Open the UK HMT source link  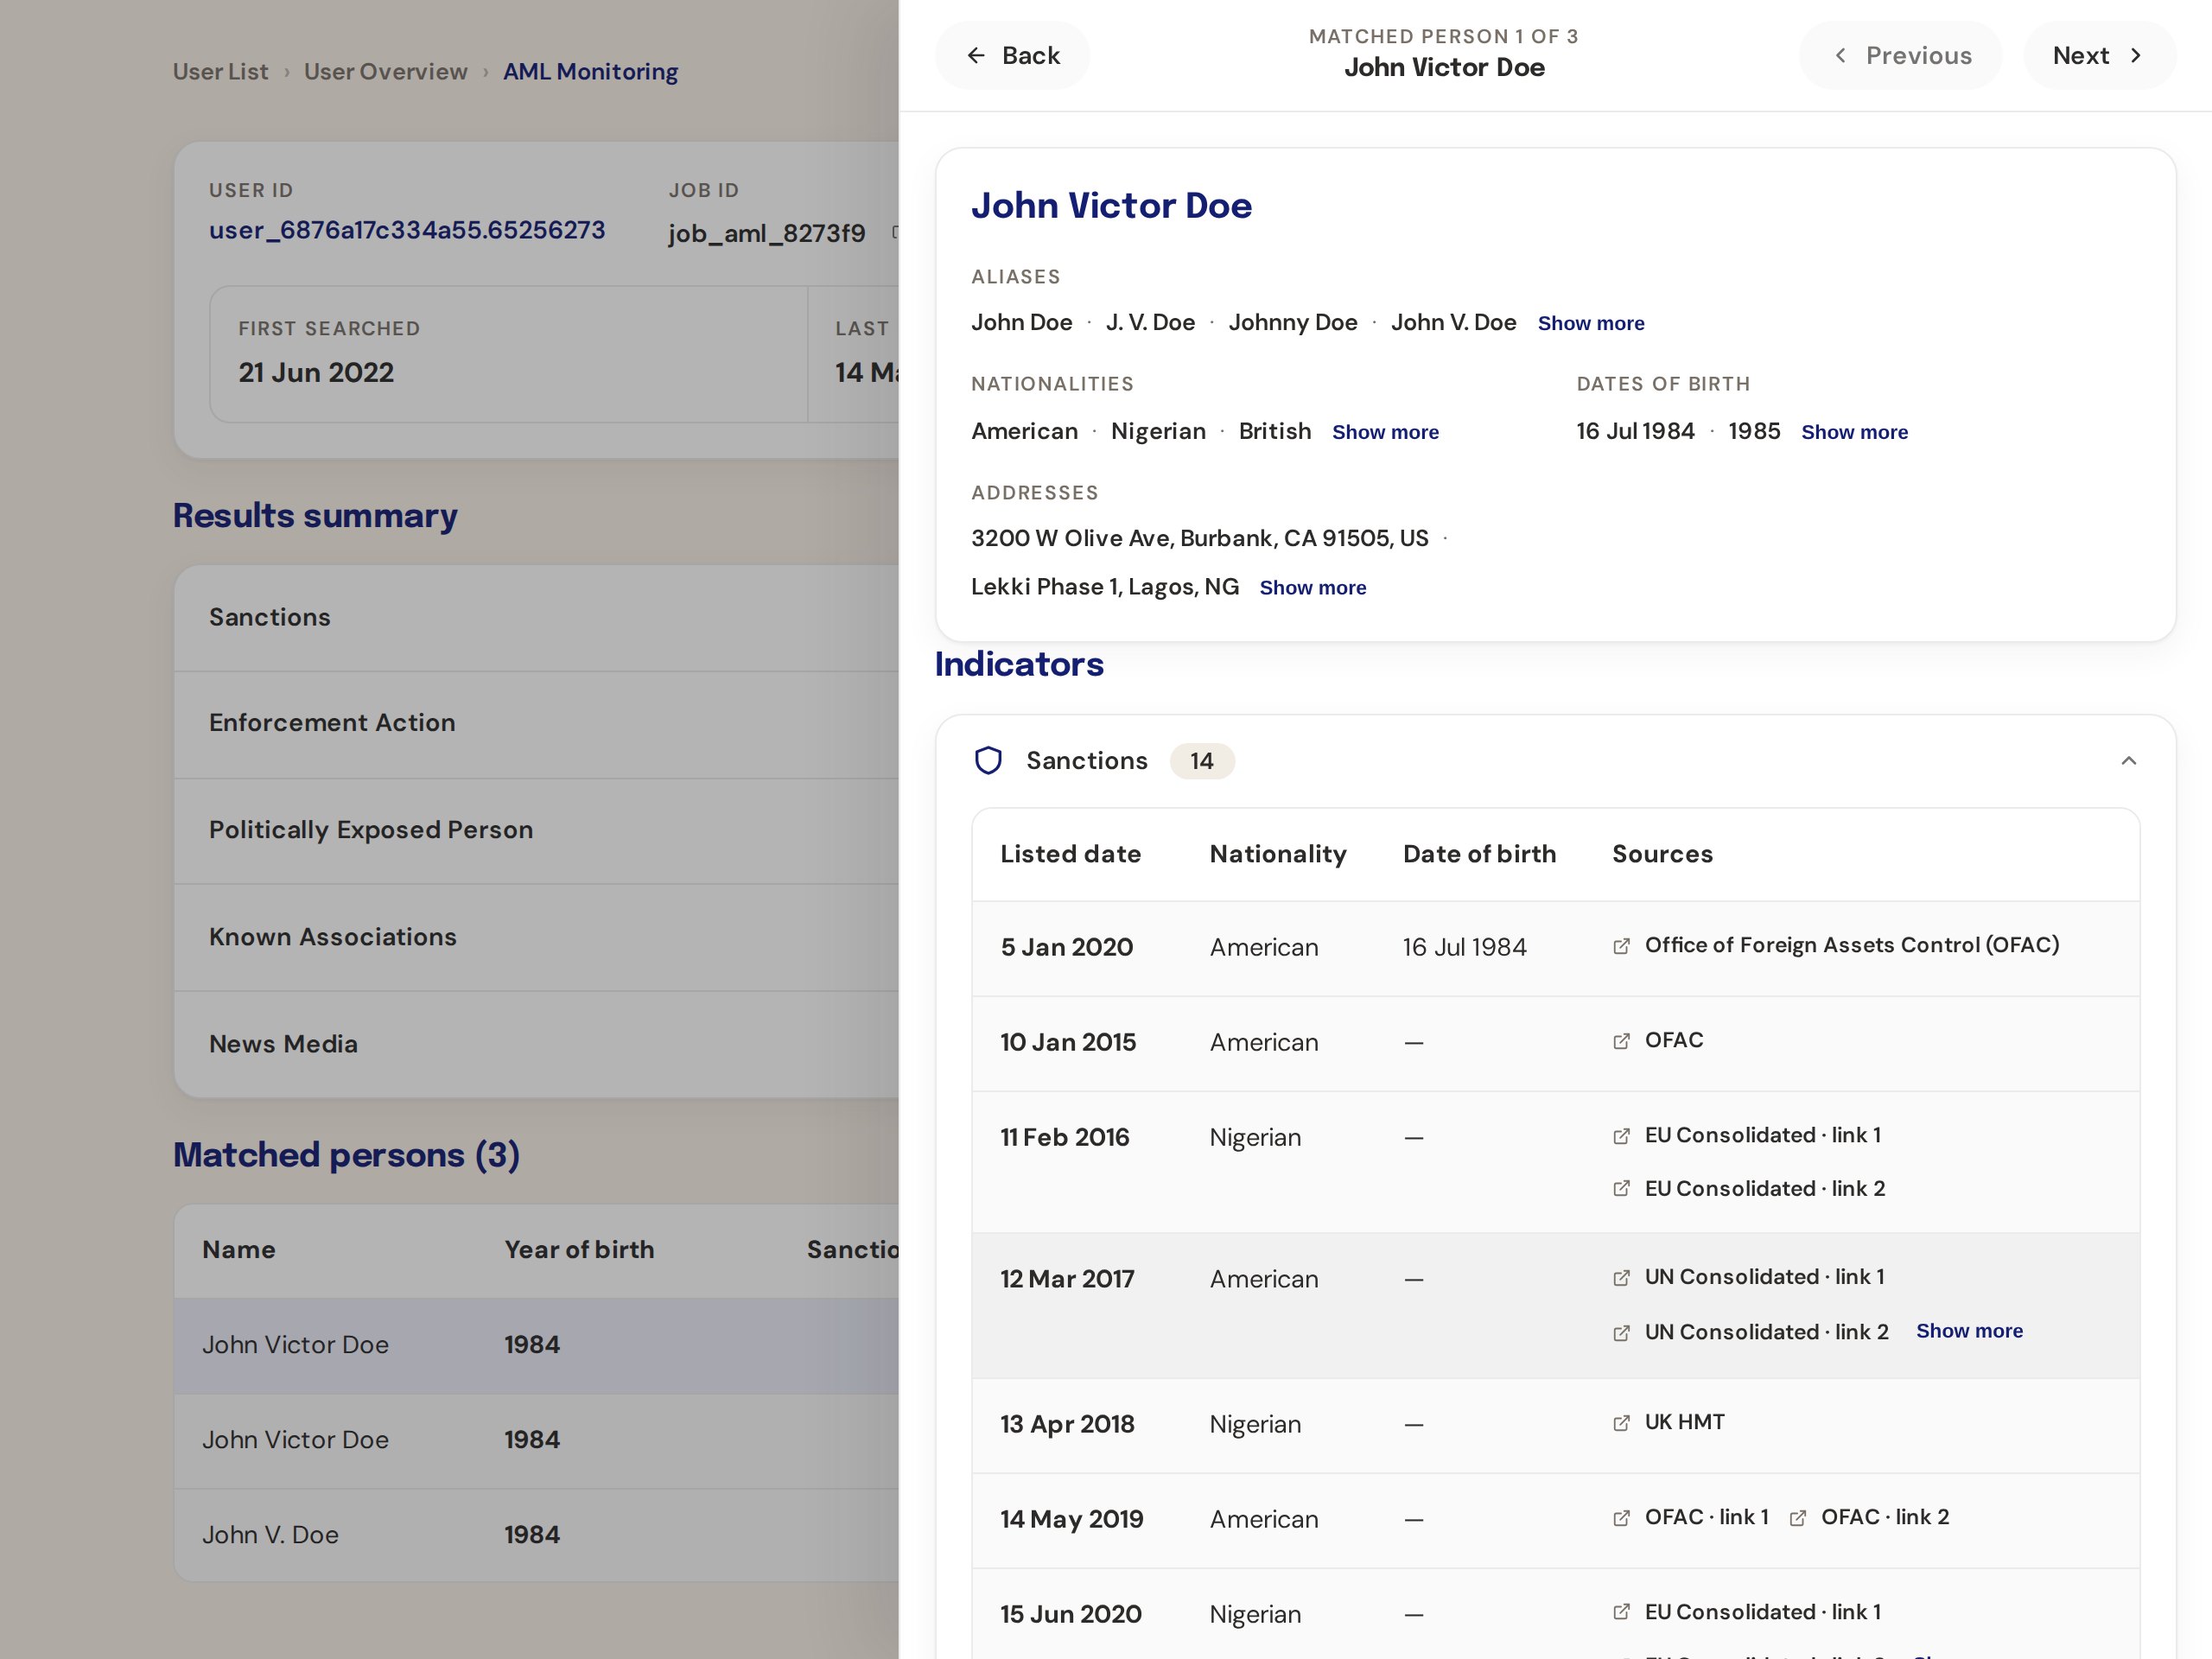[x=1684, y=1422]
